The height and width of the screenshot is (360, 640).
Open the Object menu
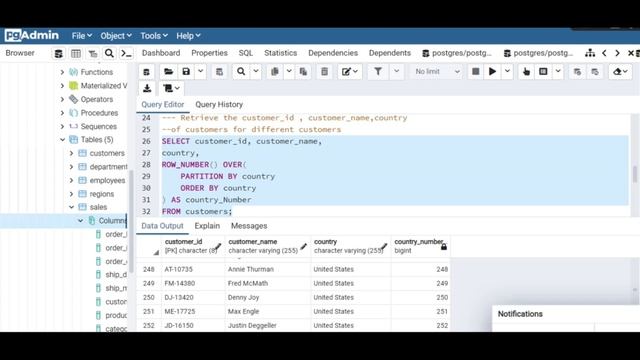click(x=116, y=36)
